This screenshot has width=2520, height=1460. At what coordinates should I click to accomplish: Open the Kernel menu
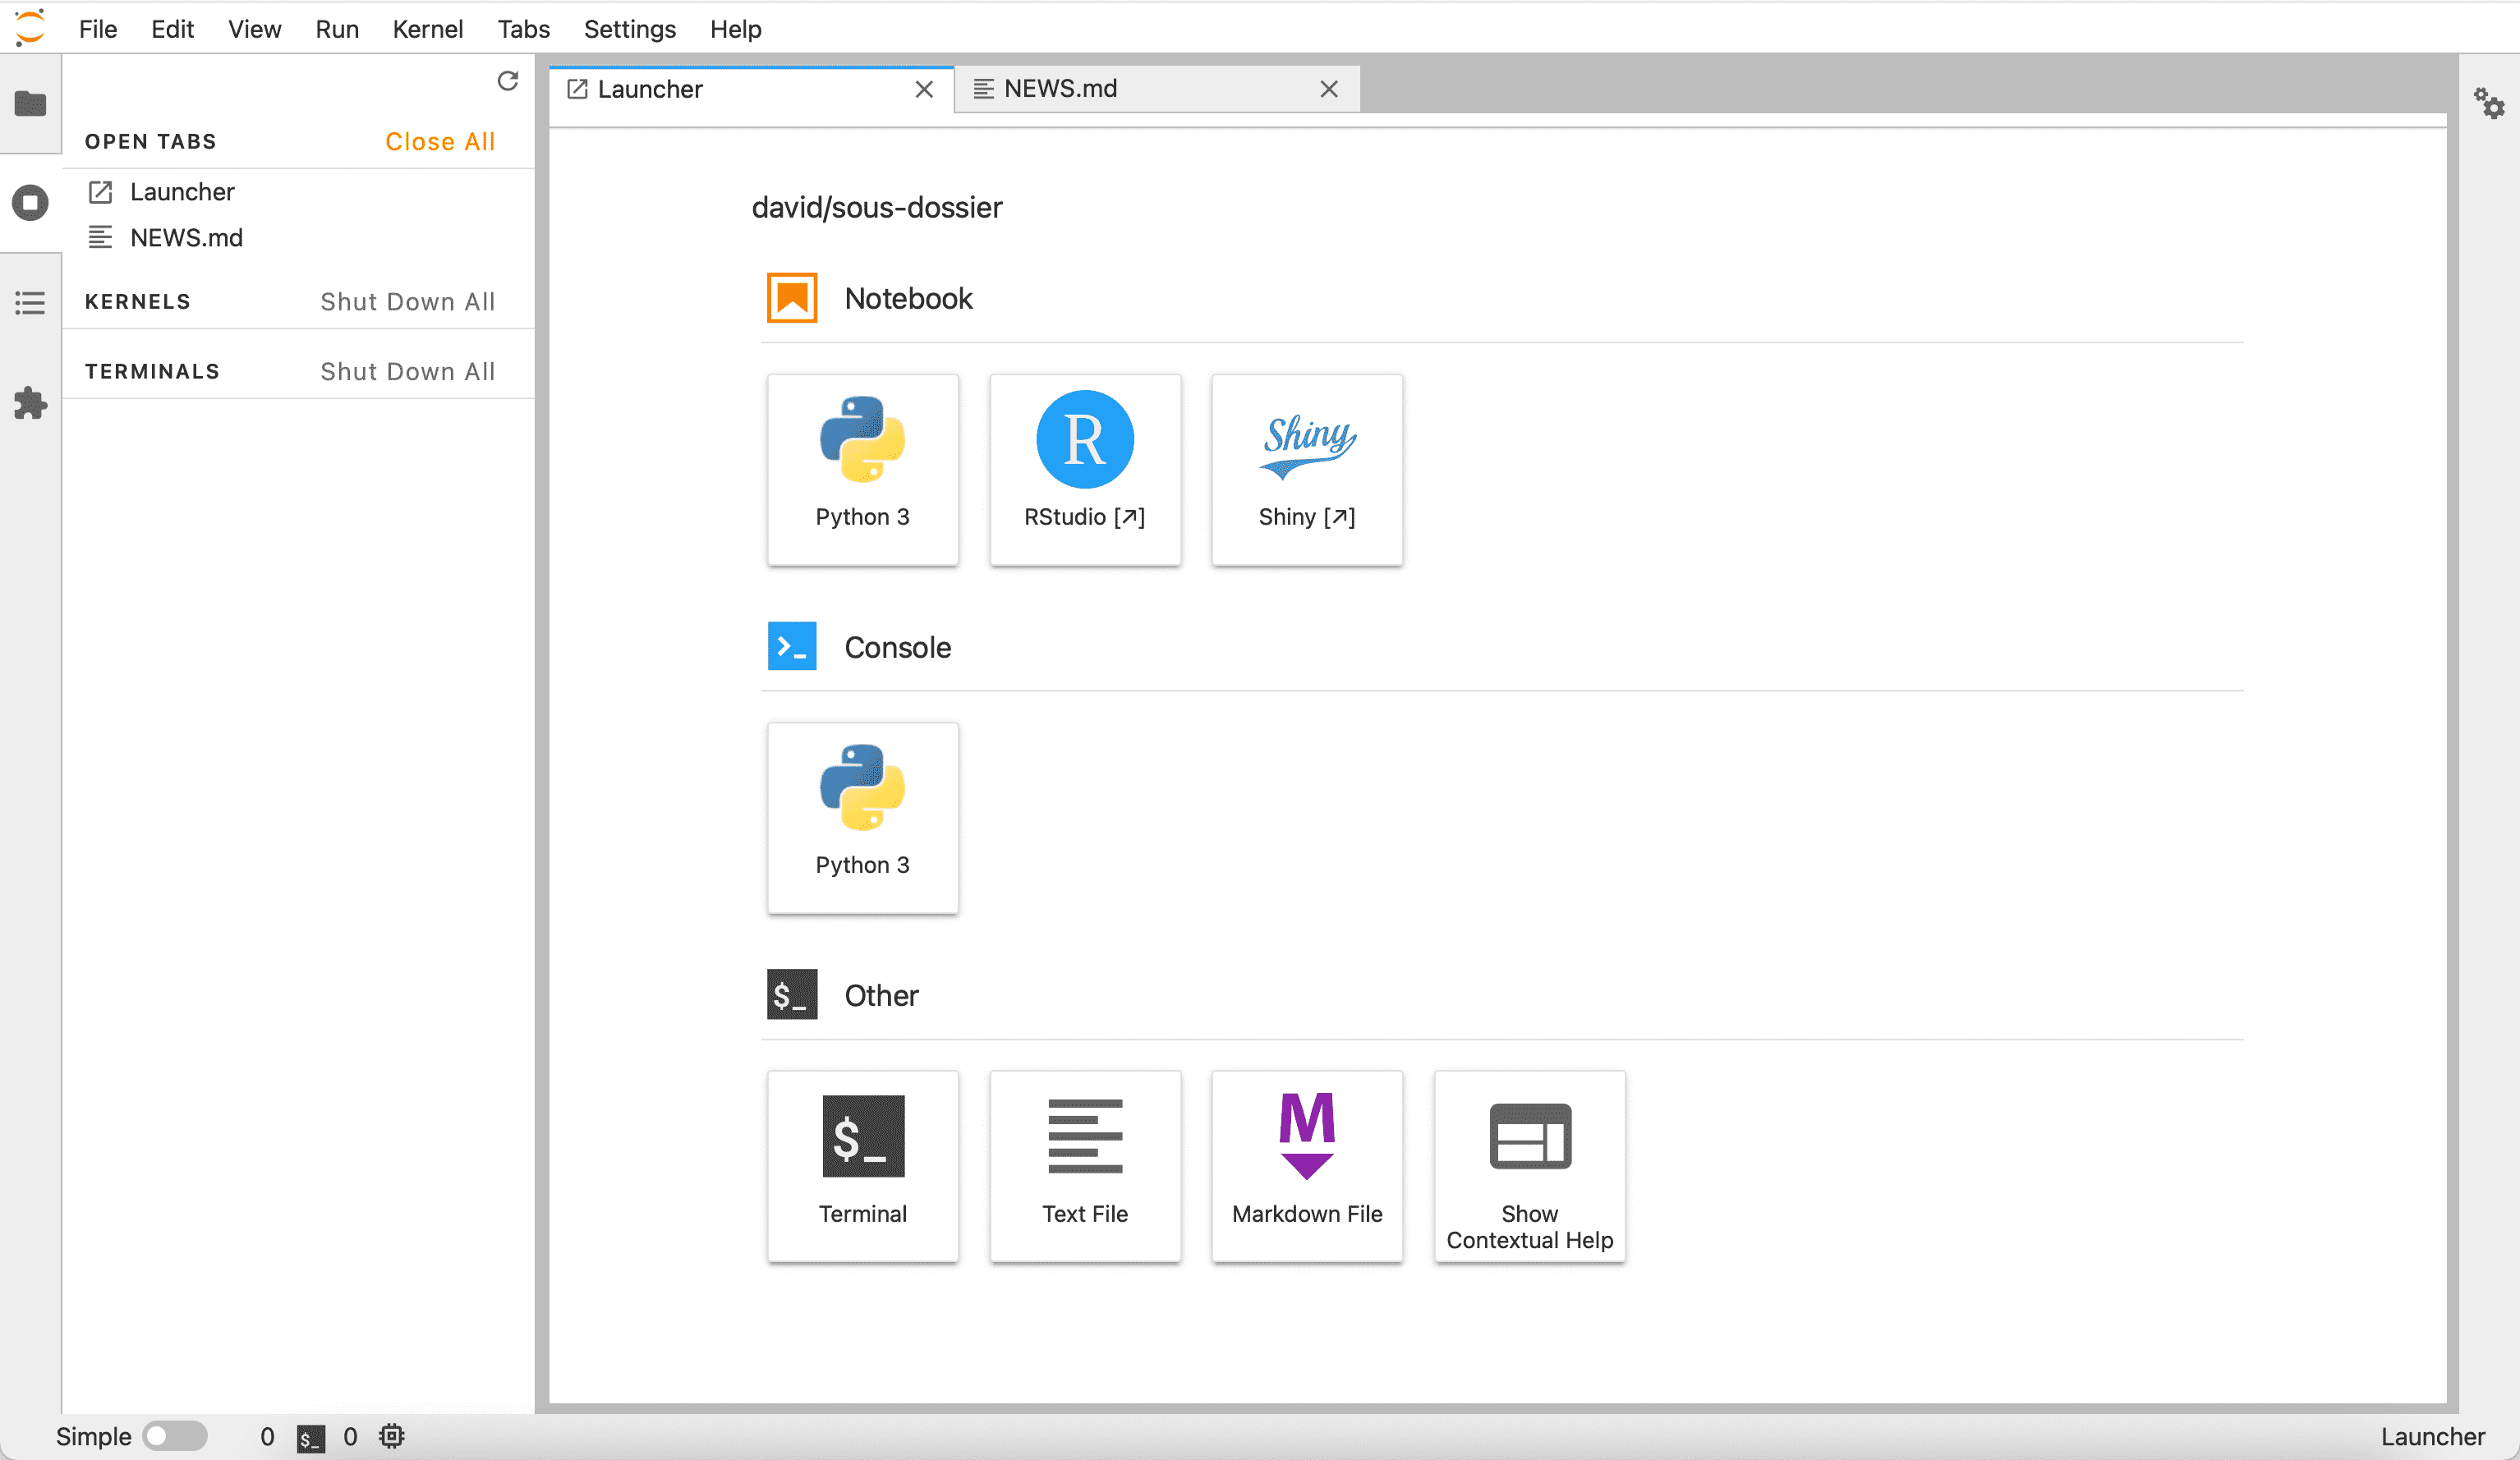click(x=427, y=29)
